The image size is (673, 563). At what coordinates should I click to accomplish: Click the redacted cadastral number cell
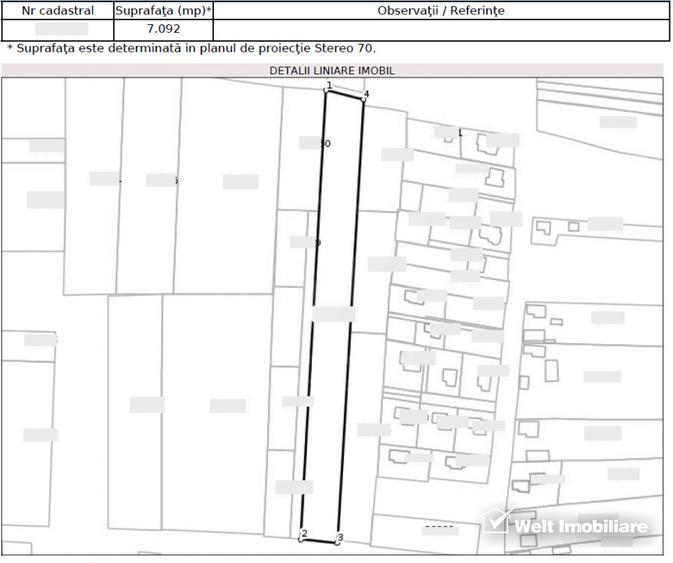[x=58, y=30]
